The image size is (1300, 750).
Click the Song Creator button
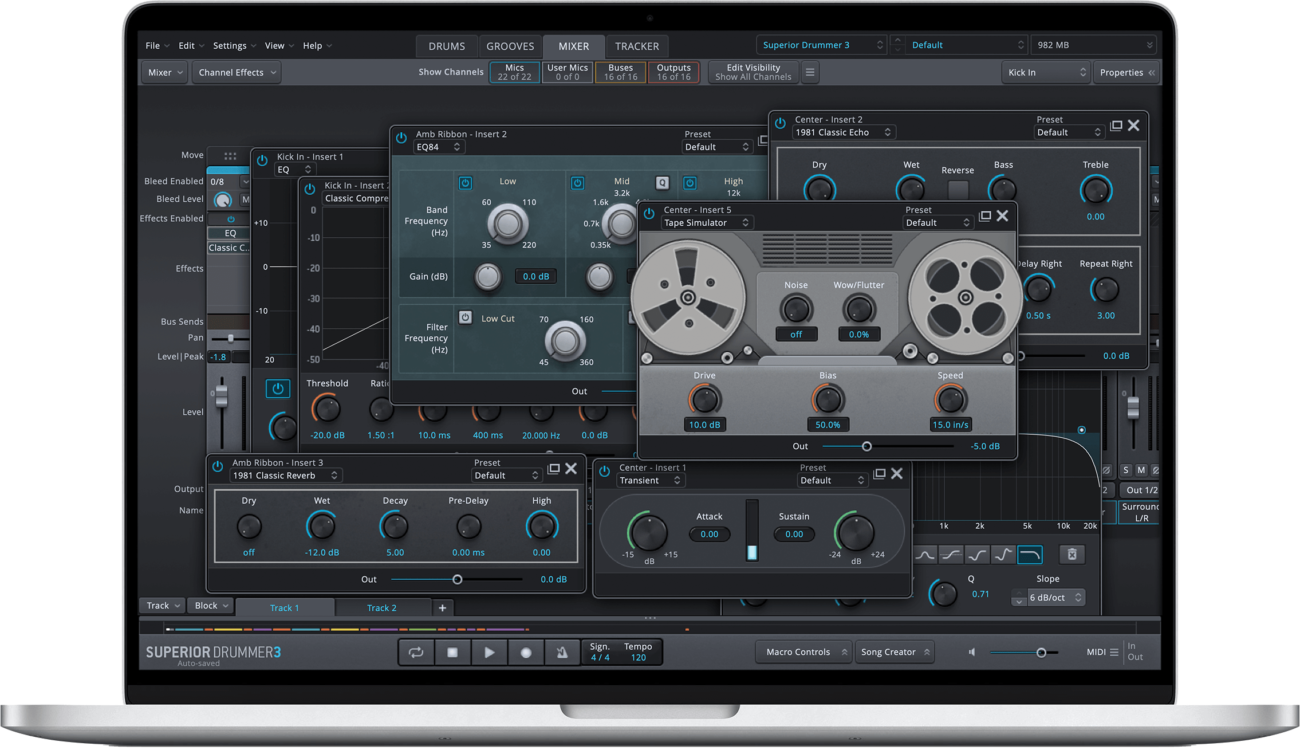pyautogui.click(x=895, y=652)
